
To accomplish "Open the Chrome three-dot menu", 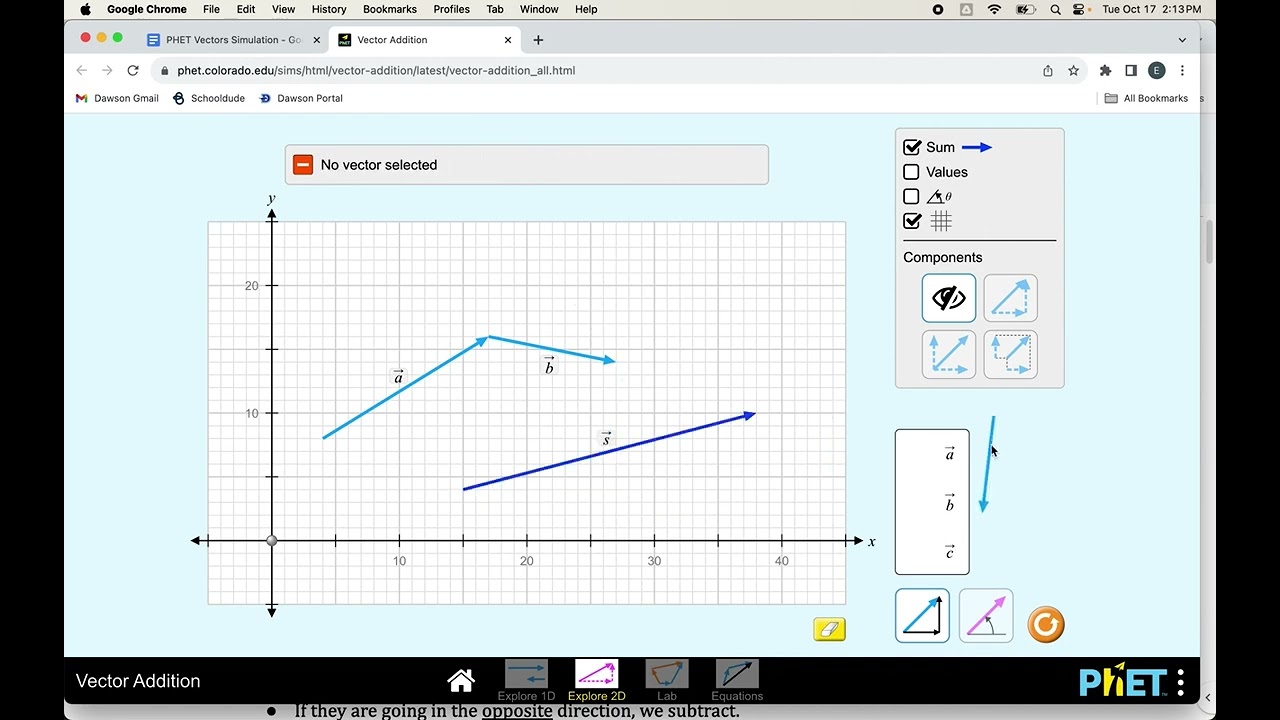I will click(1182, 71).
